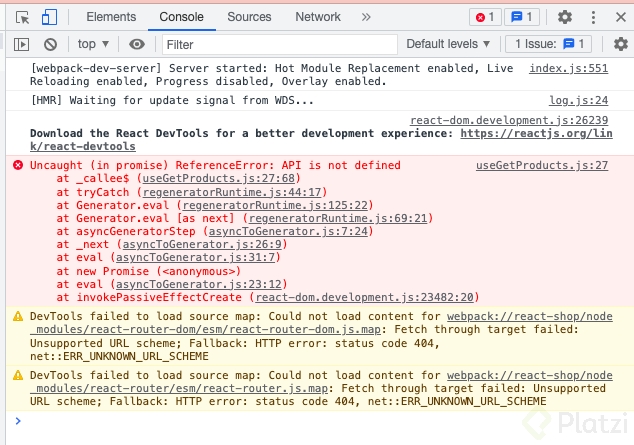Image resolution: width=634 pixels, height=445 pixels.
Task: Open regeneratorRuntime.js:44:17 stack link
Action: point(232,192)
